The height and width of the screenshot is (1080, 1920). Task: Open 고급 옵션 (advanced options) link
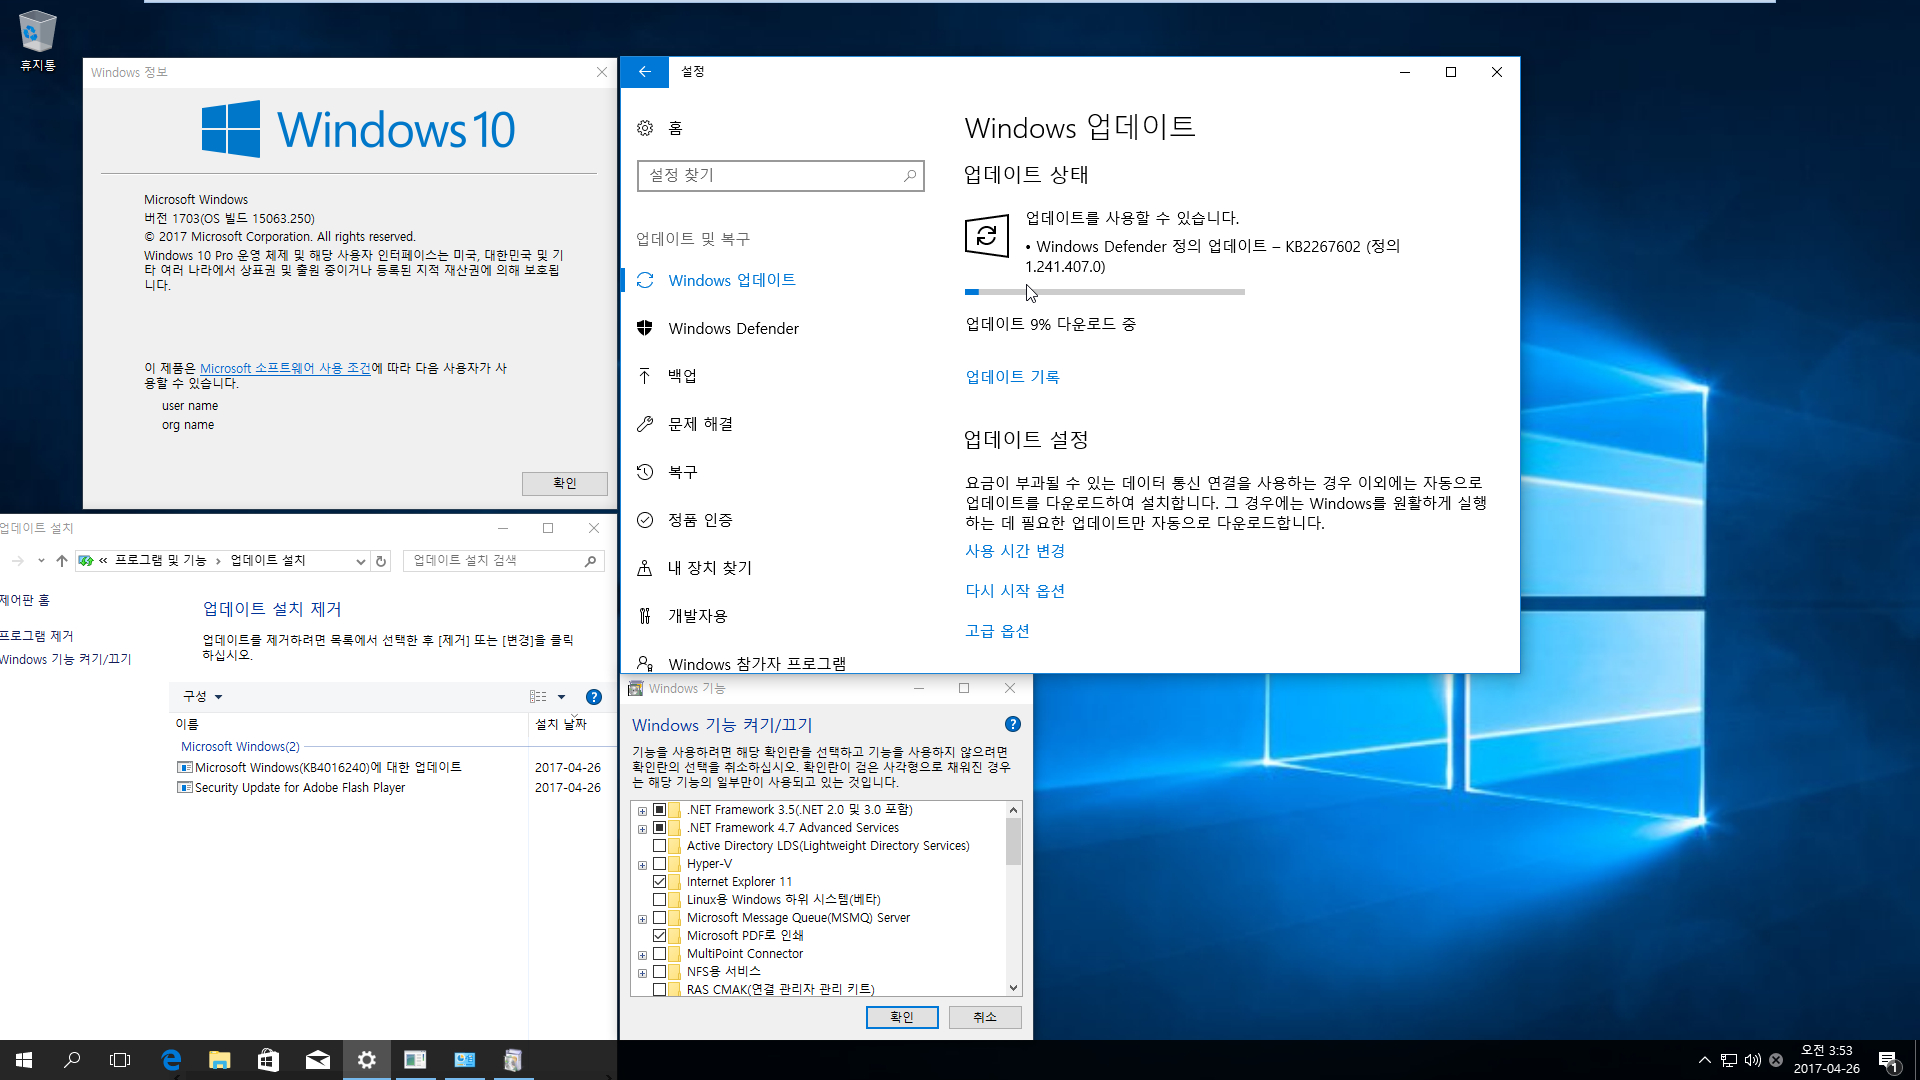tap(997, 631)
